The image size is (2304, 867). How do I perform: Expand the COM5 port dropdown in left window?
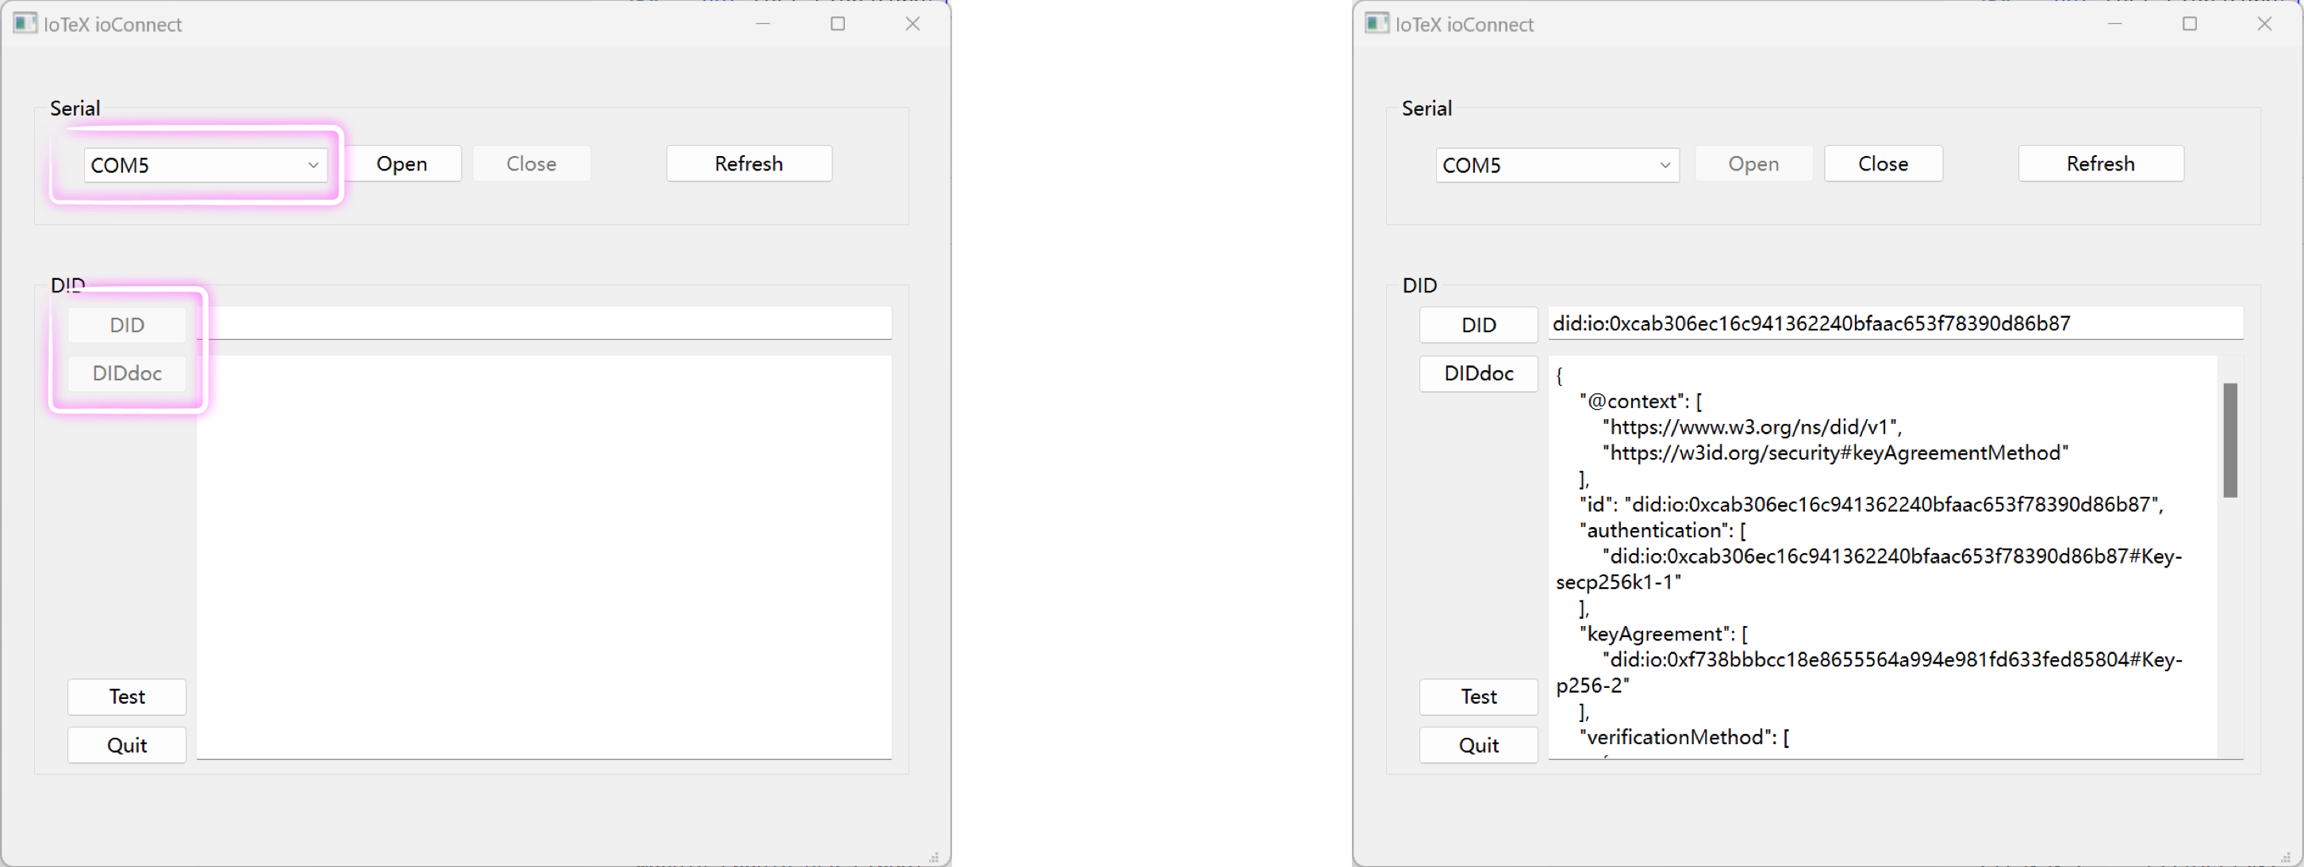[x=312, y=165]
